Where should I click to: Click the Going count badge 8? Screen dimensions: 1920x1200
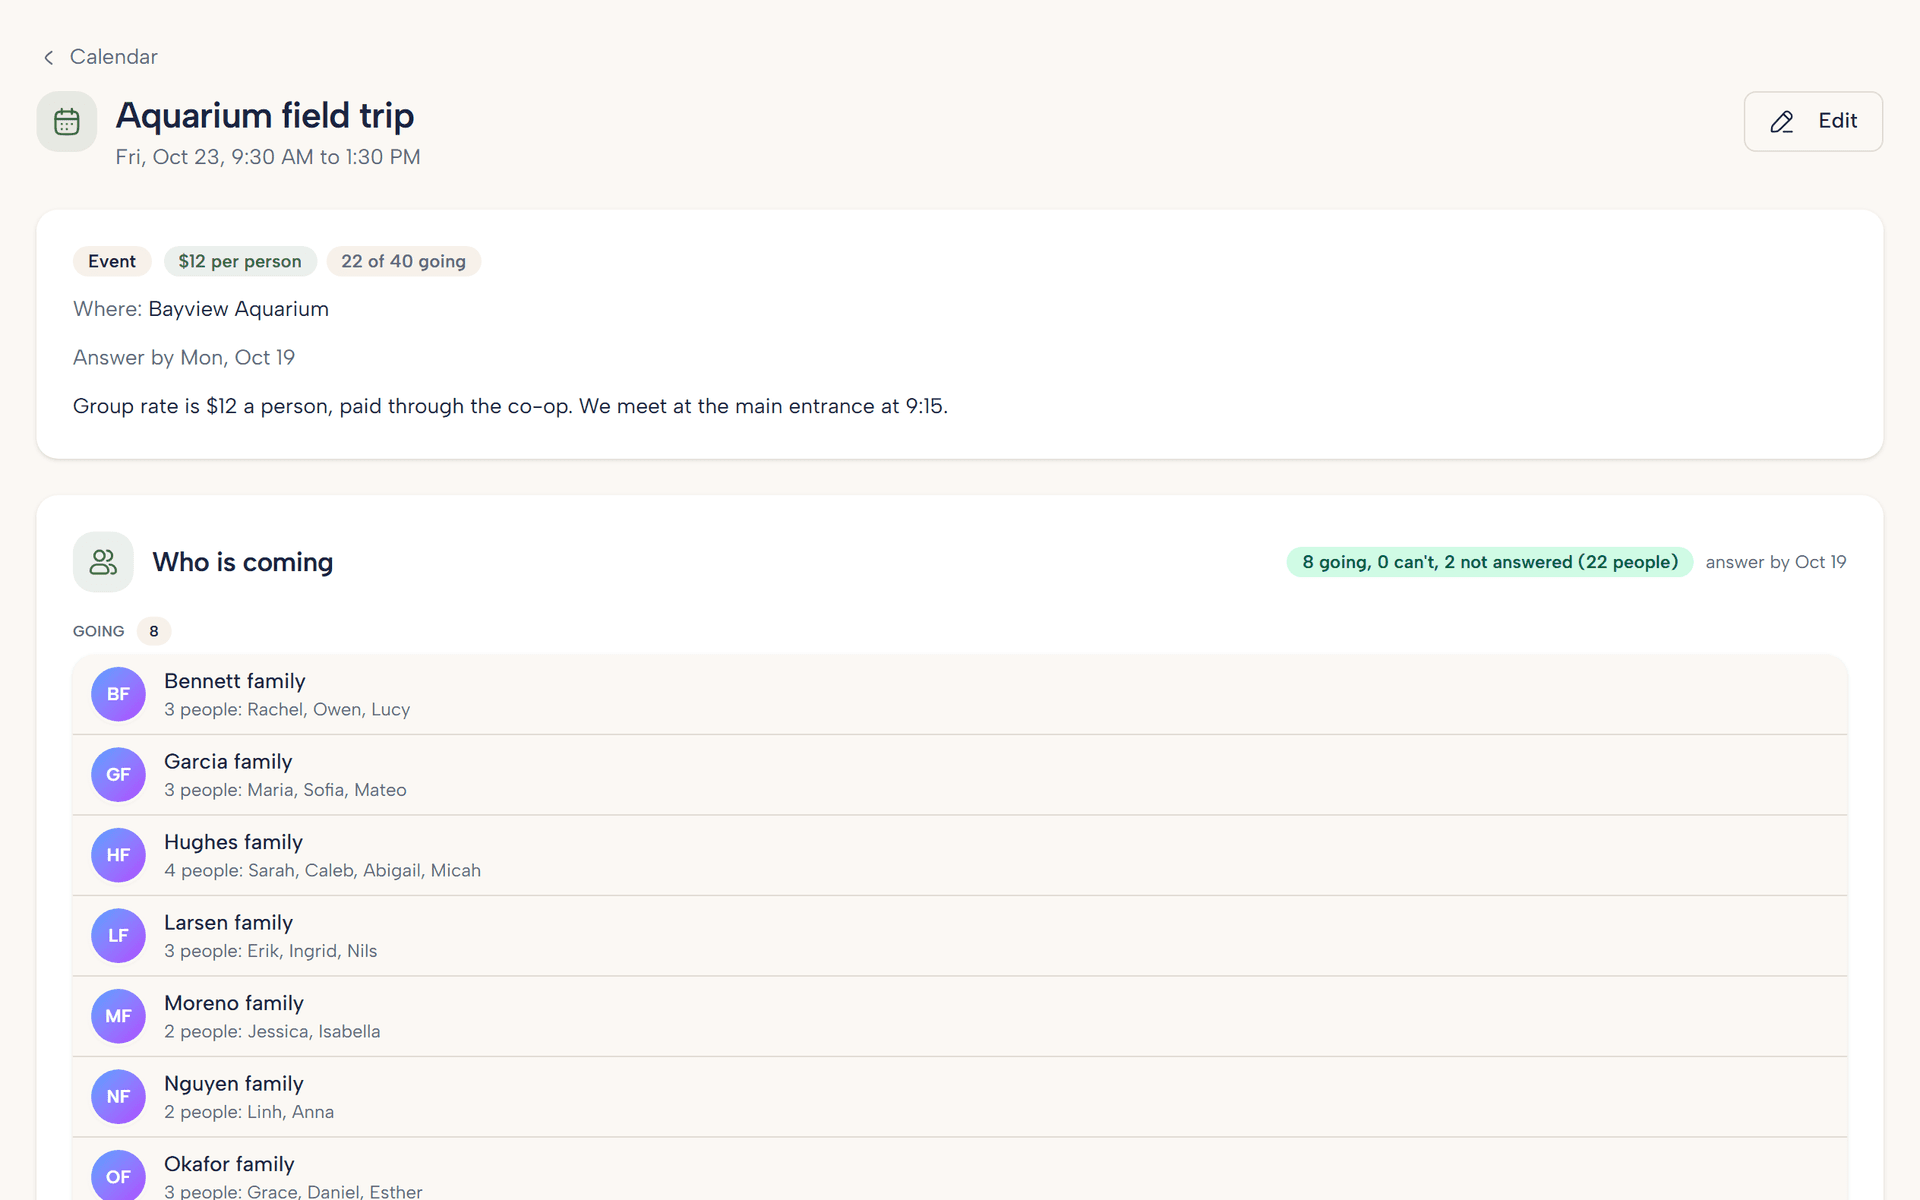(154, 631)
